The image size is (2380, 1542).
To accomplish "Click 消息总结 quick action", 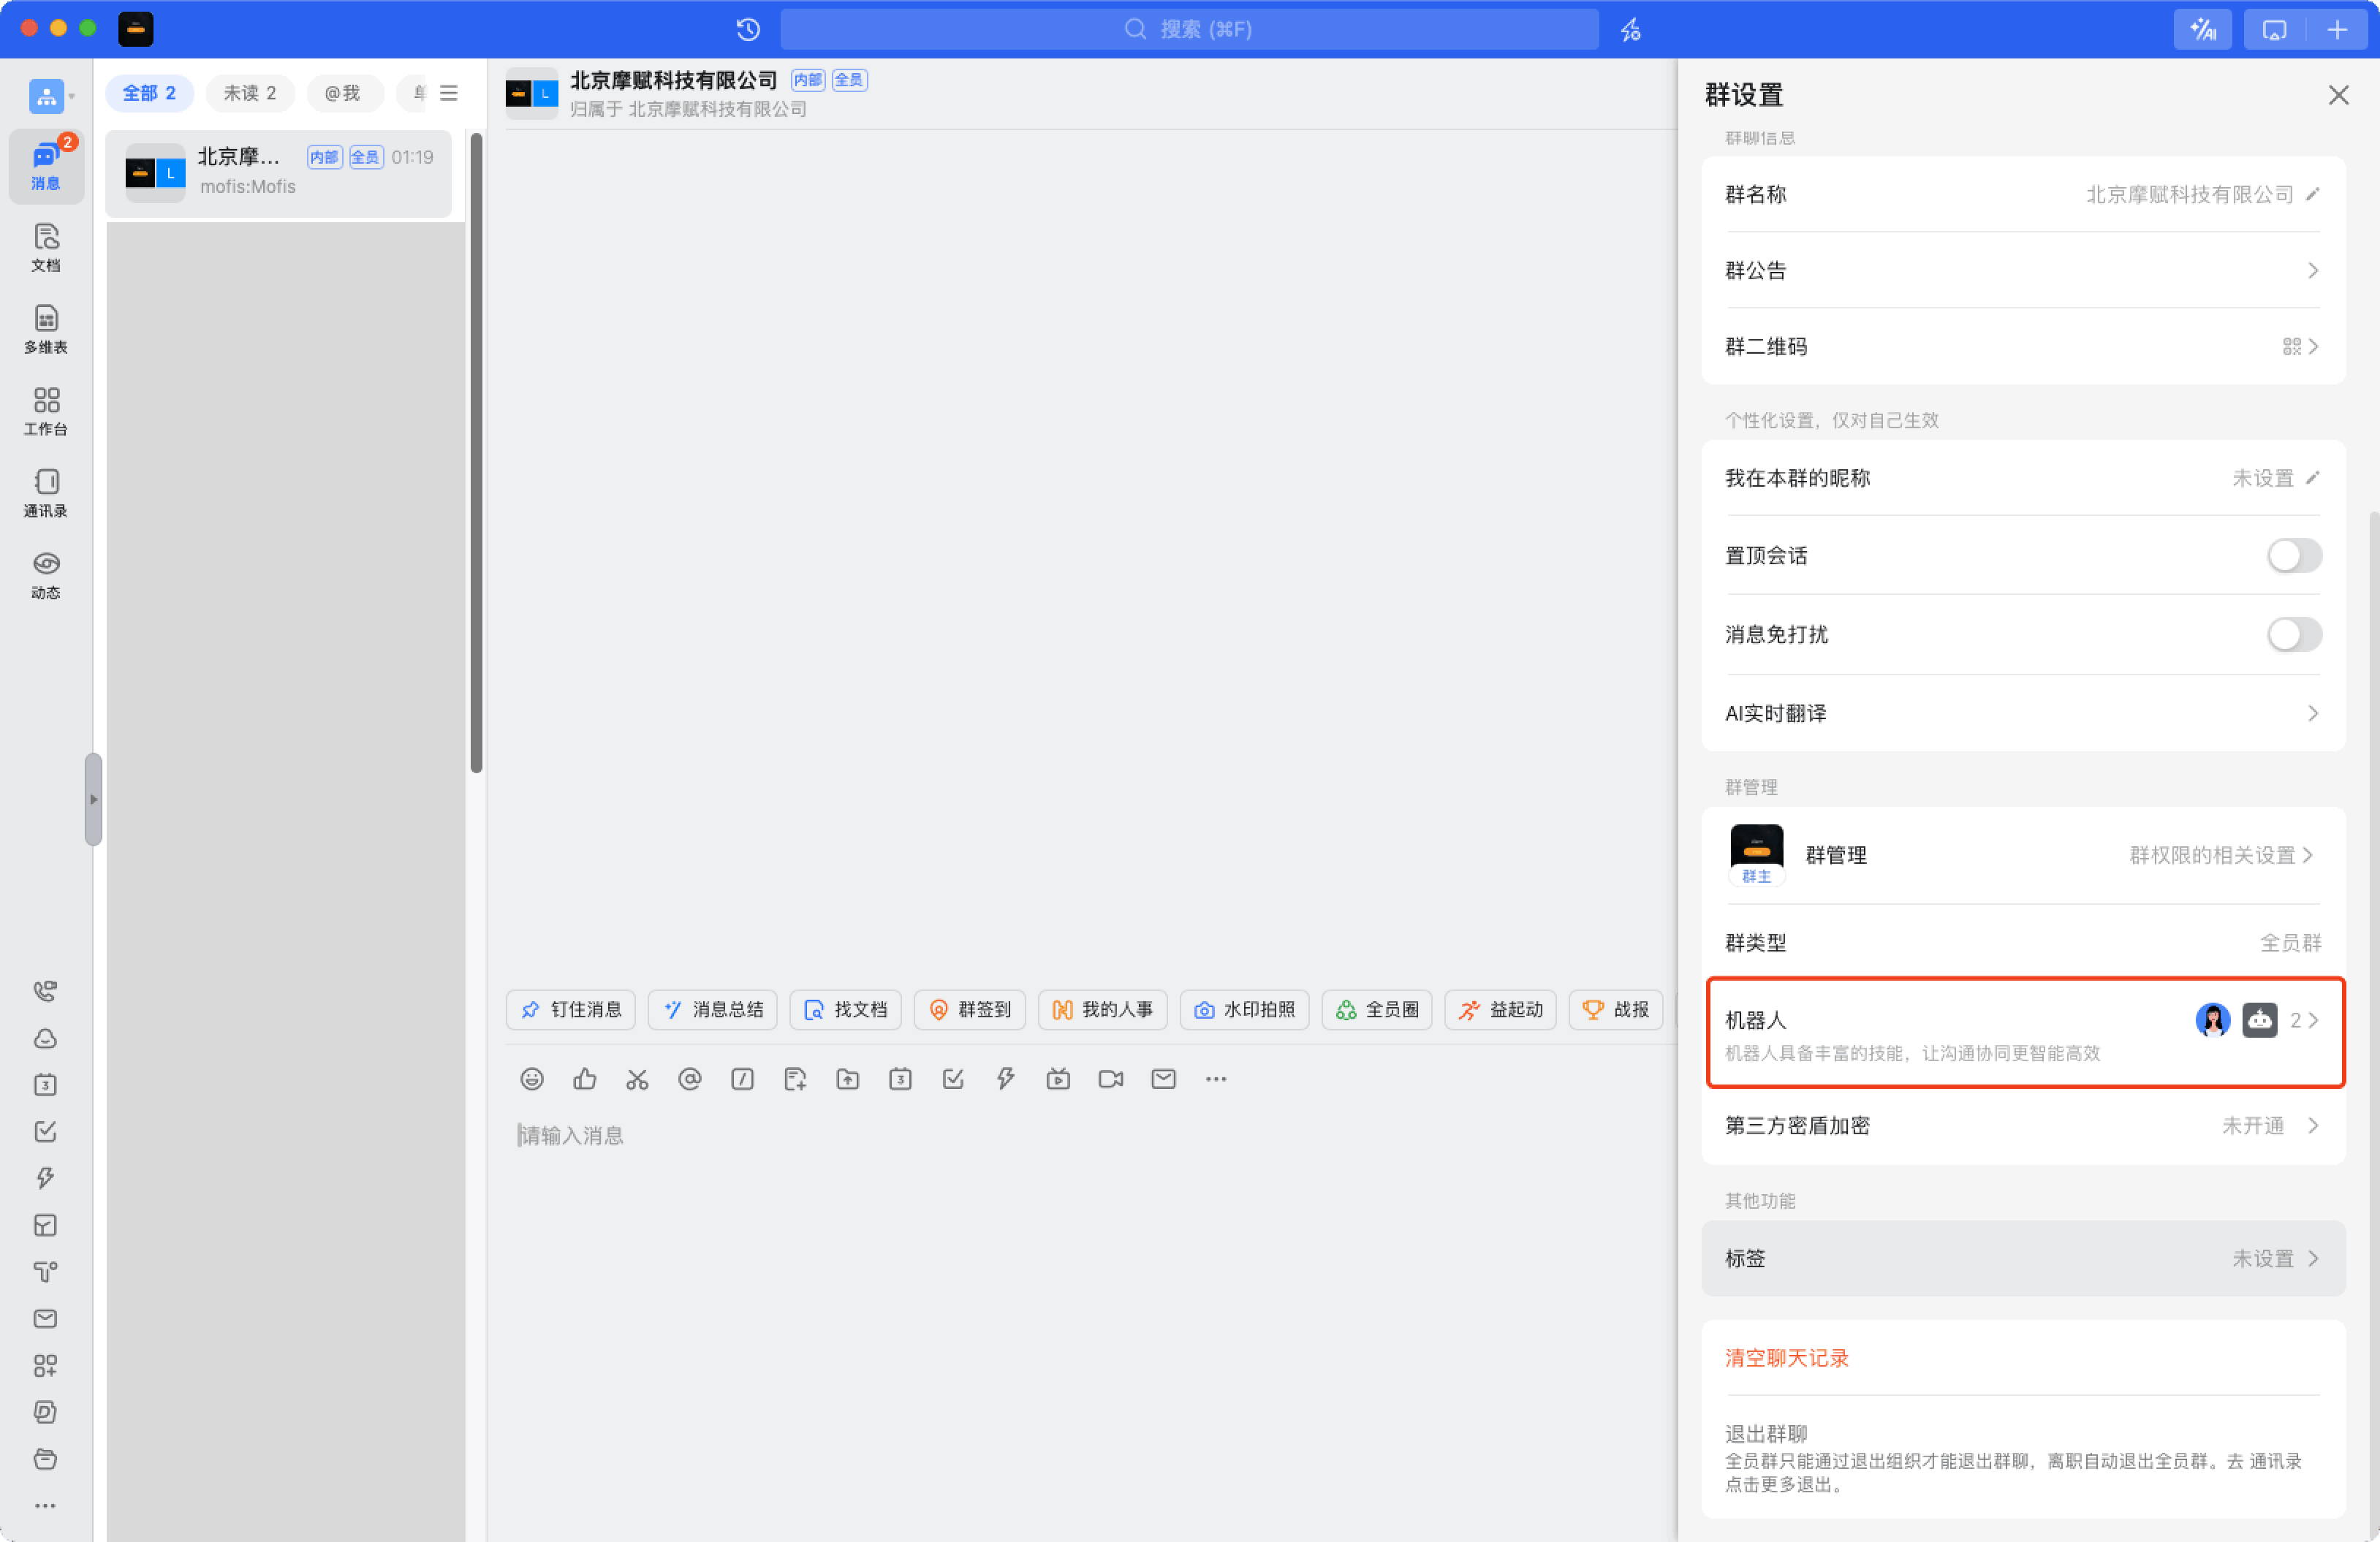I will [x=713, y=1010].
